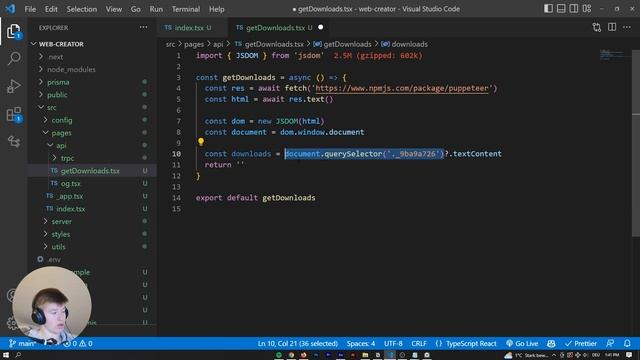Collapse the WEB-CREATOR root folder
The height and width of the screenshot is (360, 640).
(61, 44)
